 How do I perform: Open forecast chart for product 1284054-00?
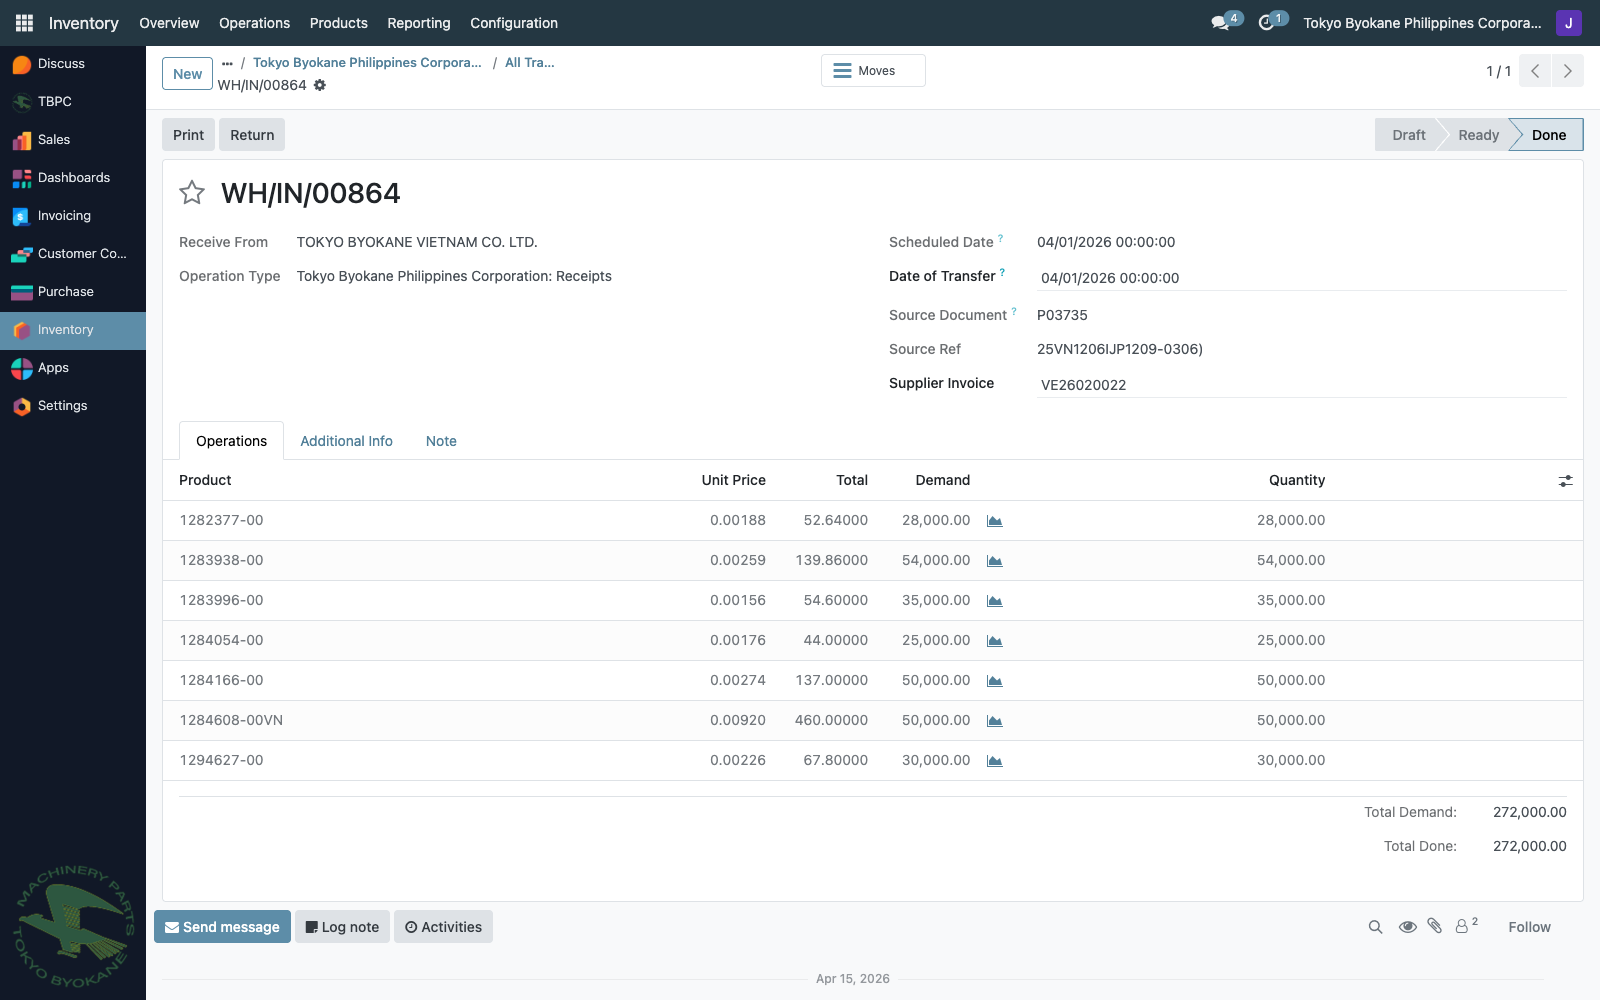tap(995, 641)
